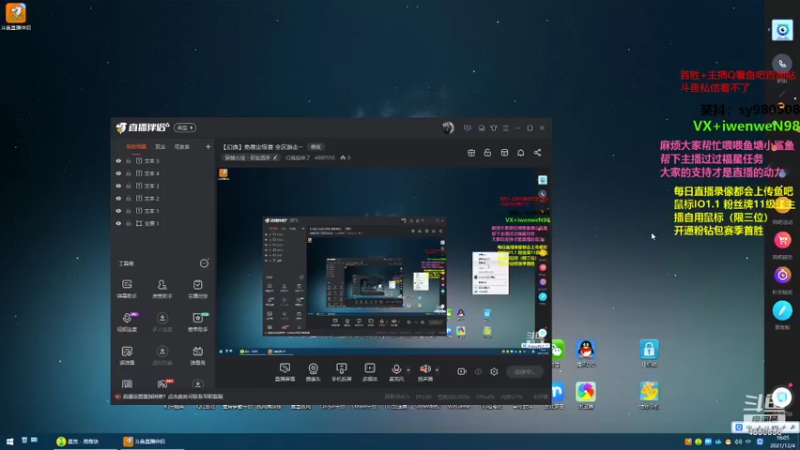Edit the stream category pencil tag
Image resolution: width=800 pixels, height=450 pixels.
(x=251, y=158)
